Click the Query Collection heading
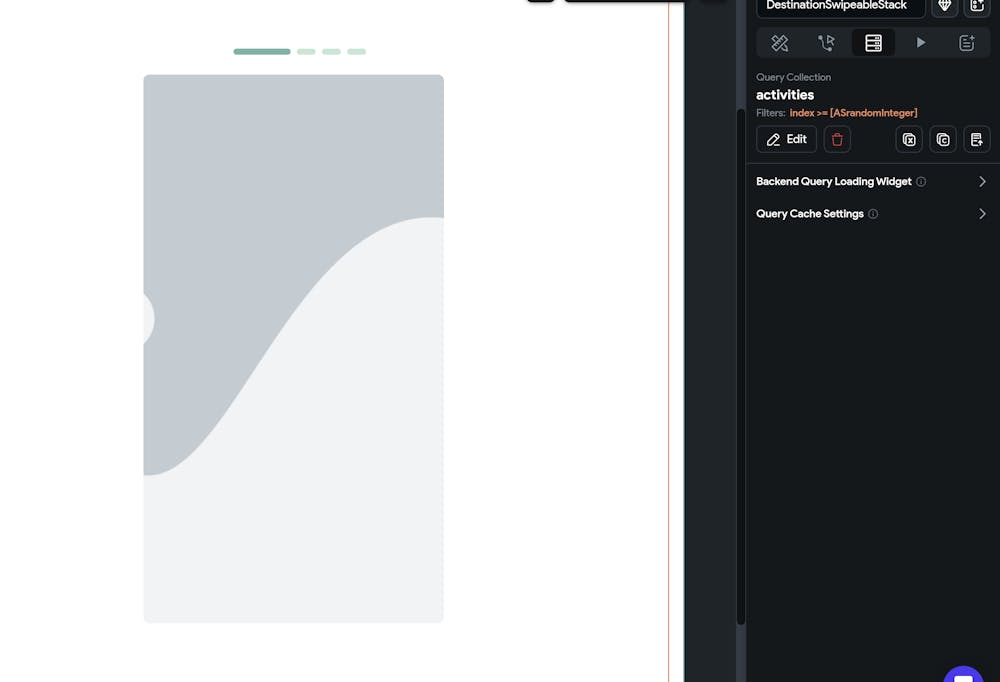 coord(793,77)
